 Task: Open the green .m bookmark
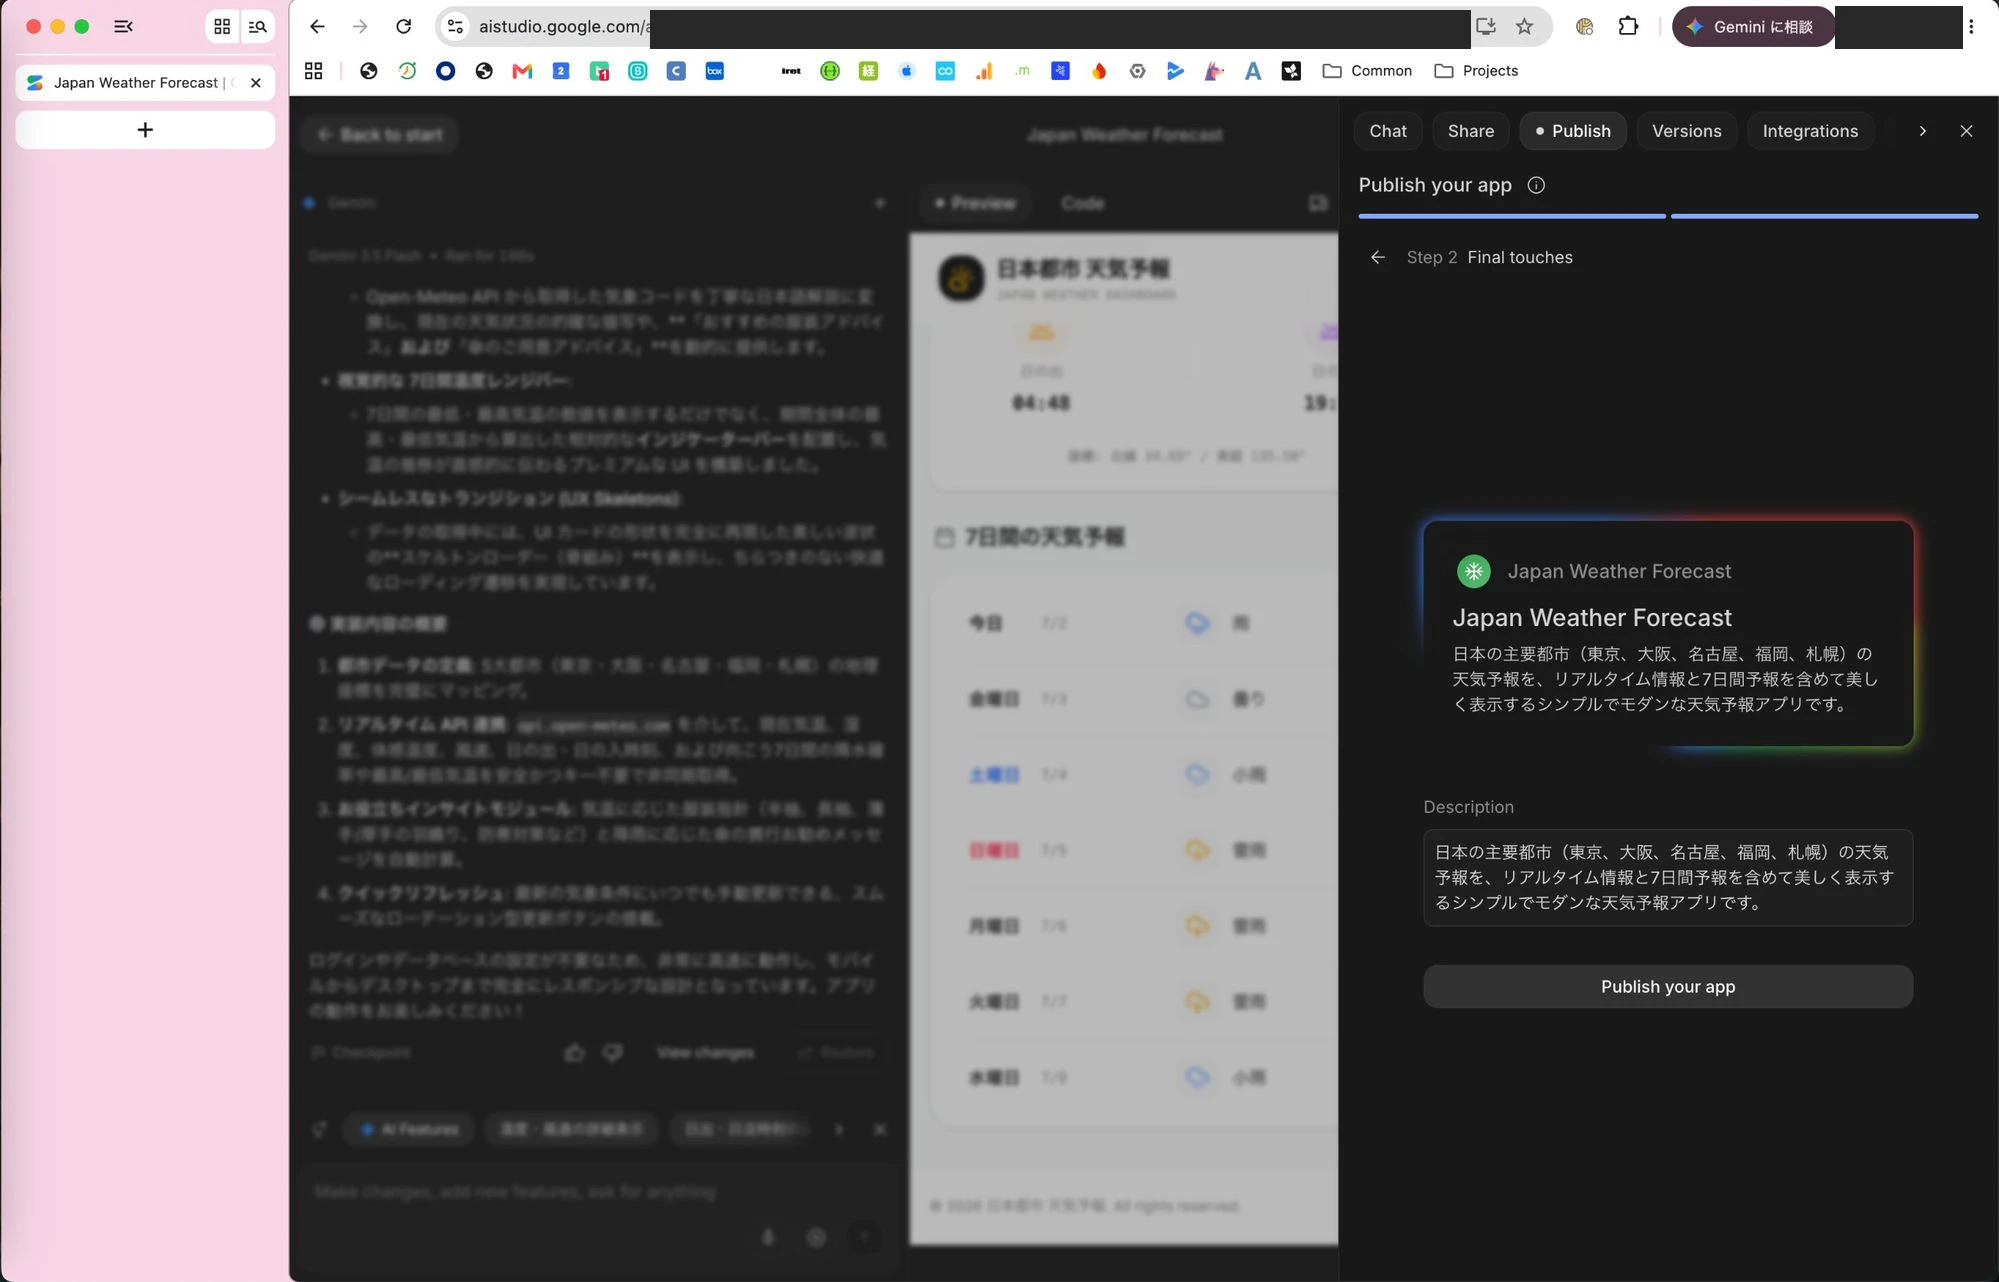pyautogui.click(x=1022, y=71)
